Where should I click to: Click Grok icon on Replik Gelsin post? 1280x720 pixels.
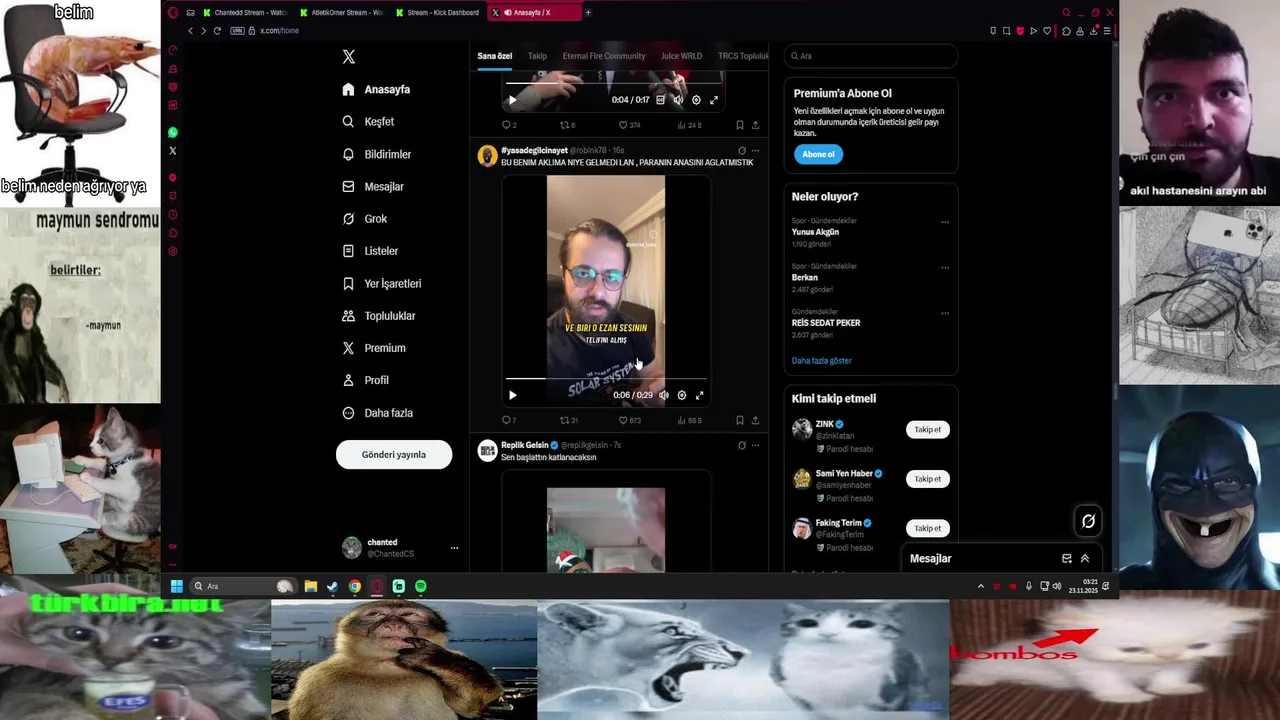pyautogui.click(x=741, y=445)
